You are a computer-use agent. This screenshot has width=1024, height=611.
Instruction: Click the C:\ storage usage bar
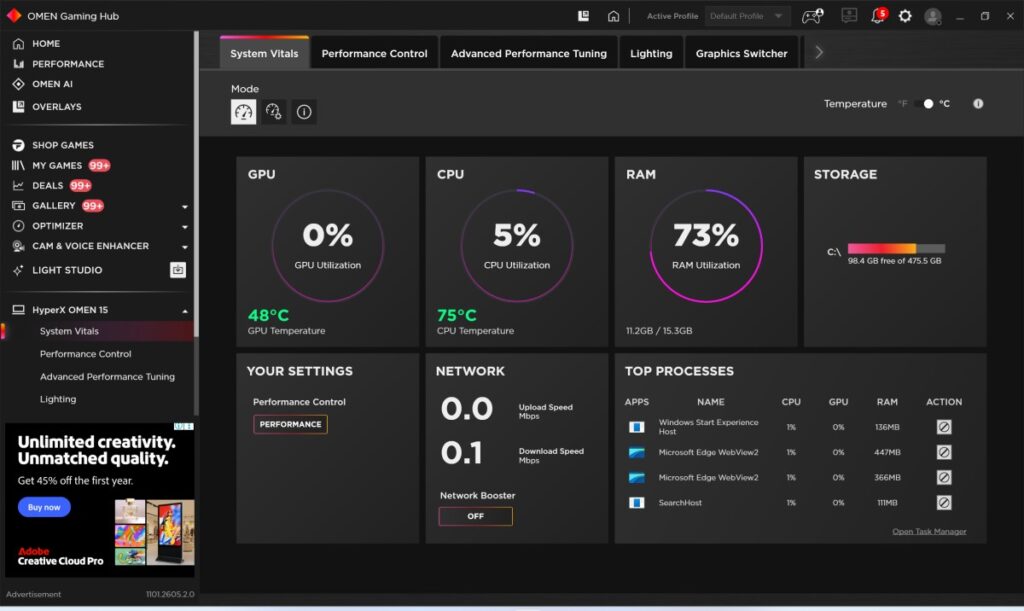point(896,248)
